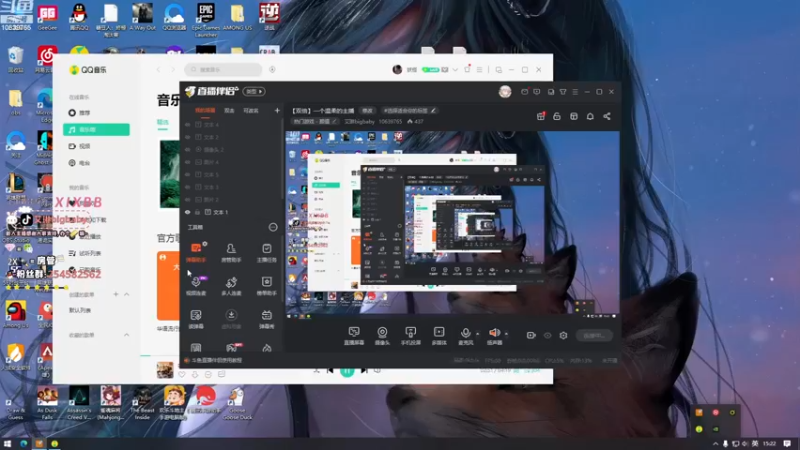This screenshot has width=800, height=450.
Task: Open 电台 in QQ音乐 sidebar
Action: click(x=96, y=163)
